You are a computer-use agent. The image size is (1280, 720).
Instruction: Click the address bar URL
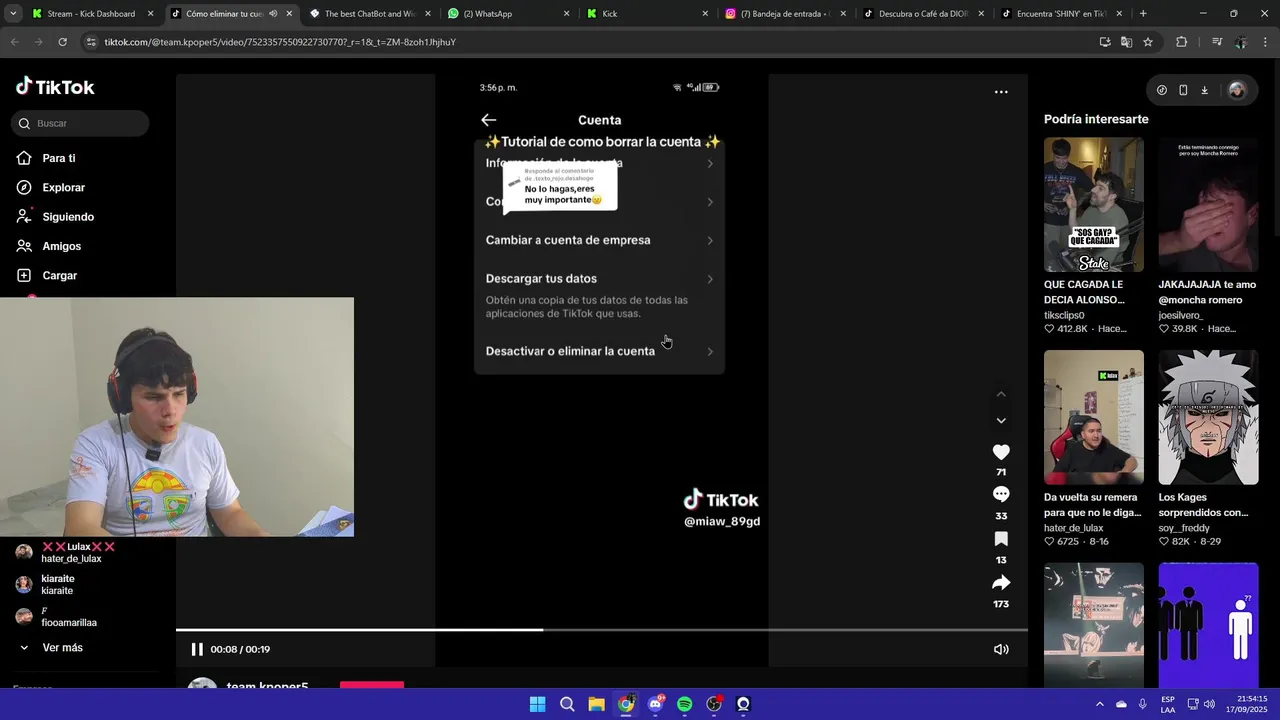[x=280, y=42]
